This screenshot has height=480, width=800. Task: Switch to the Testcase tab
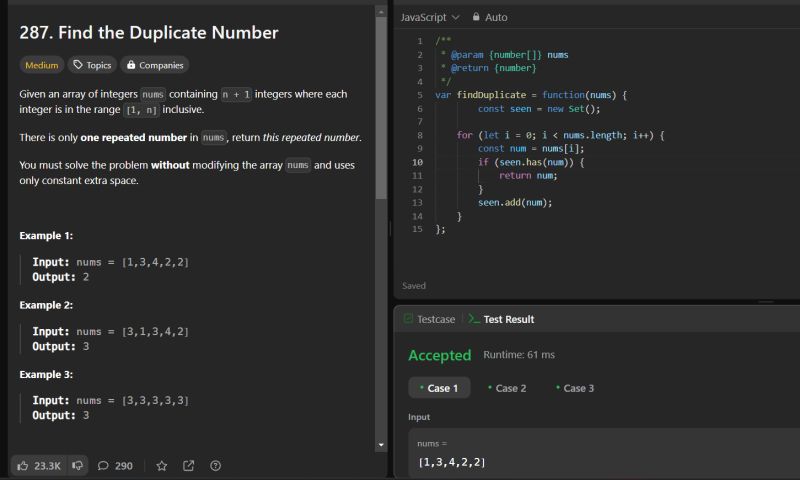tap(429, 319)
